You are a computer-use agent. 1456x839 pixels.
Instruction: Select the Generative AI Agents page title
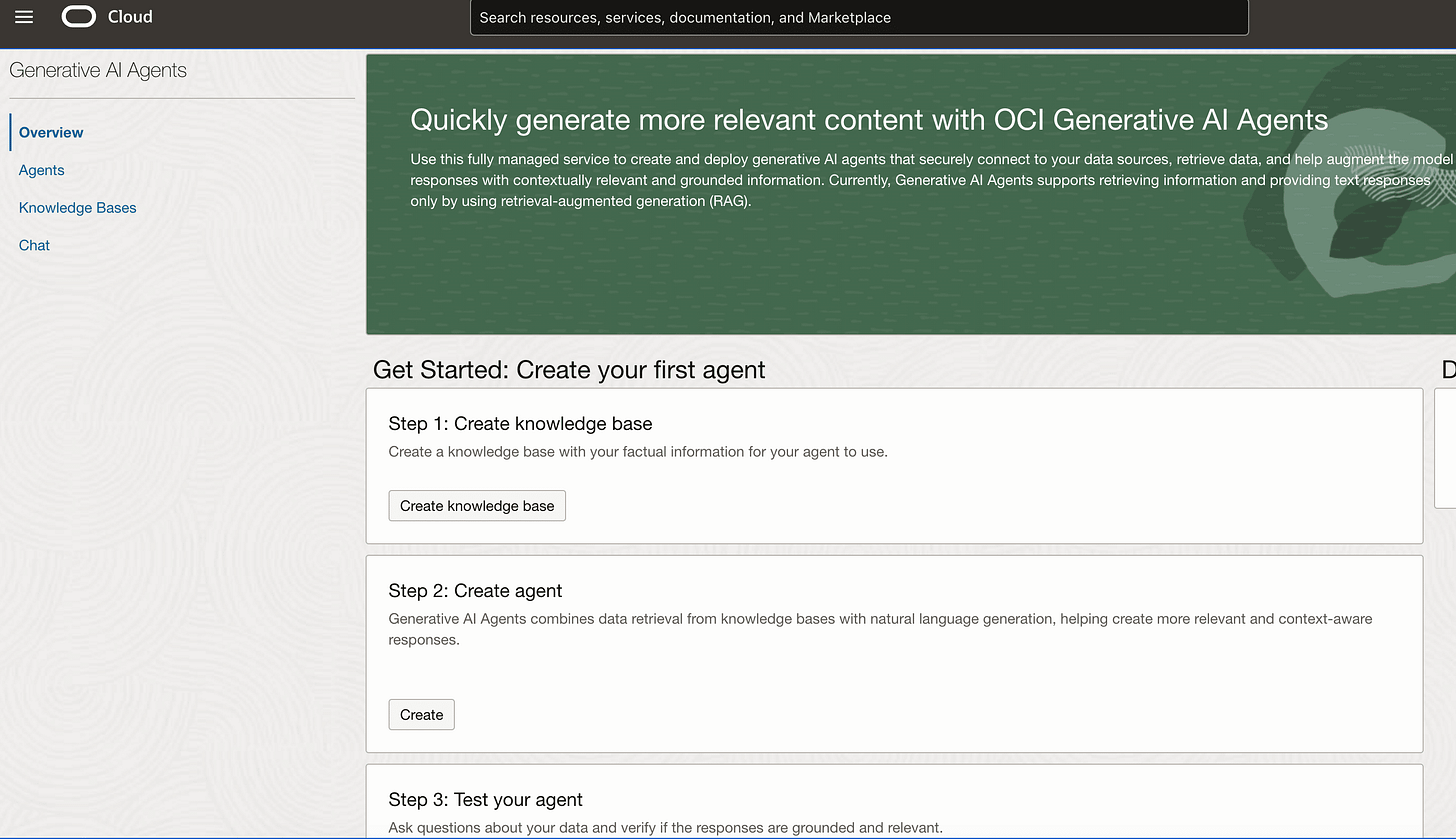pyautogui.click(x=97, y=70)
